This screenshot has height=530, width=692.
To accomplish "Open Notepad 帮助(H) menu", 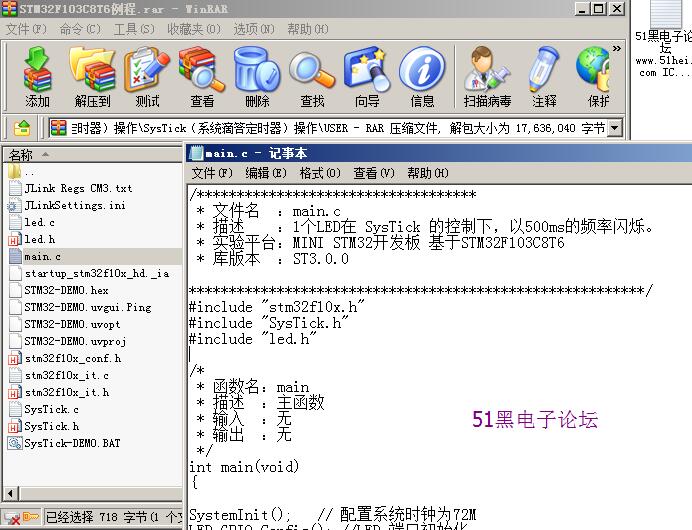I will (x=428, y=173).
